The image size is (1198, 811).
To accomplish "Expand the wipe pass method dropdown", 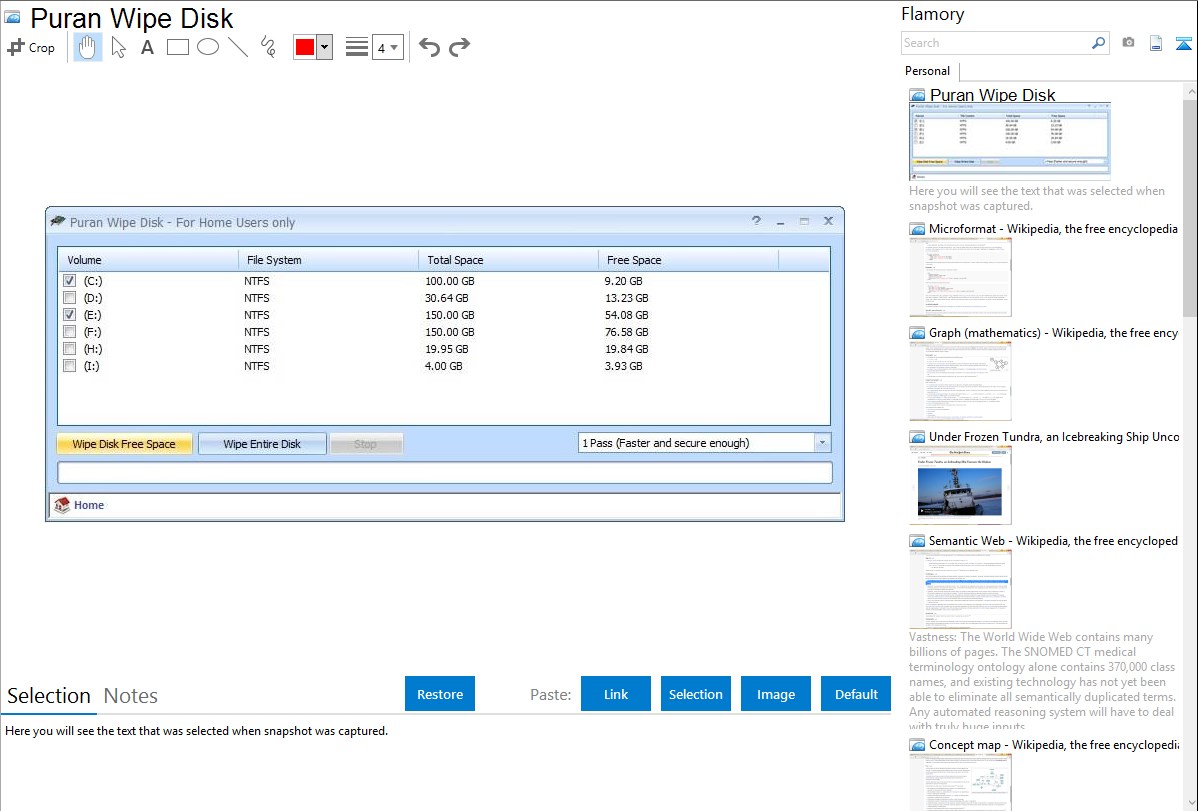I will tap(822, 443).
